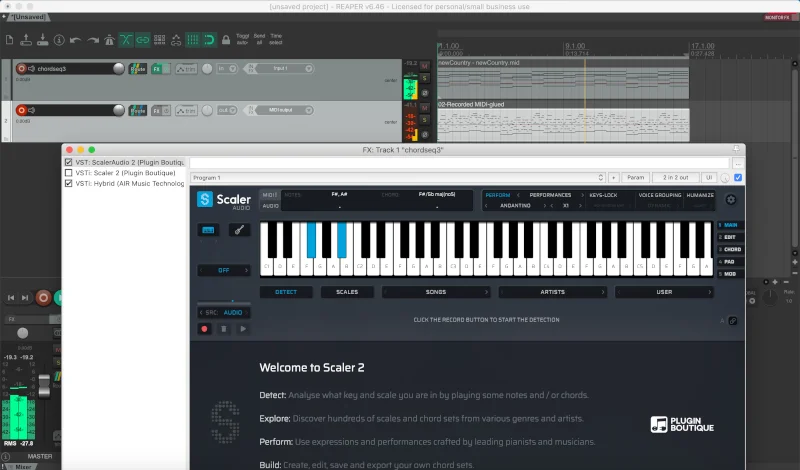Viewport: 800px width, 470px height.
Task: Click Scaler DETECT button
Action: click(286, 292)
